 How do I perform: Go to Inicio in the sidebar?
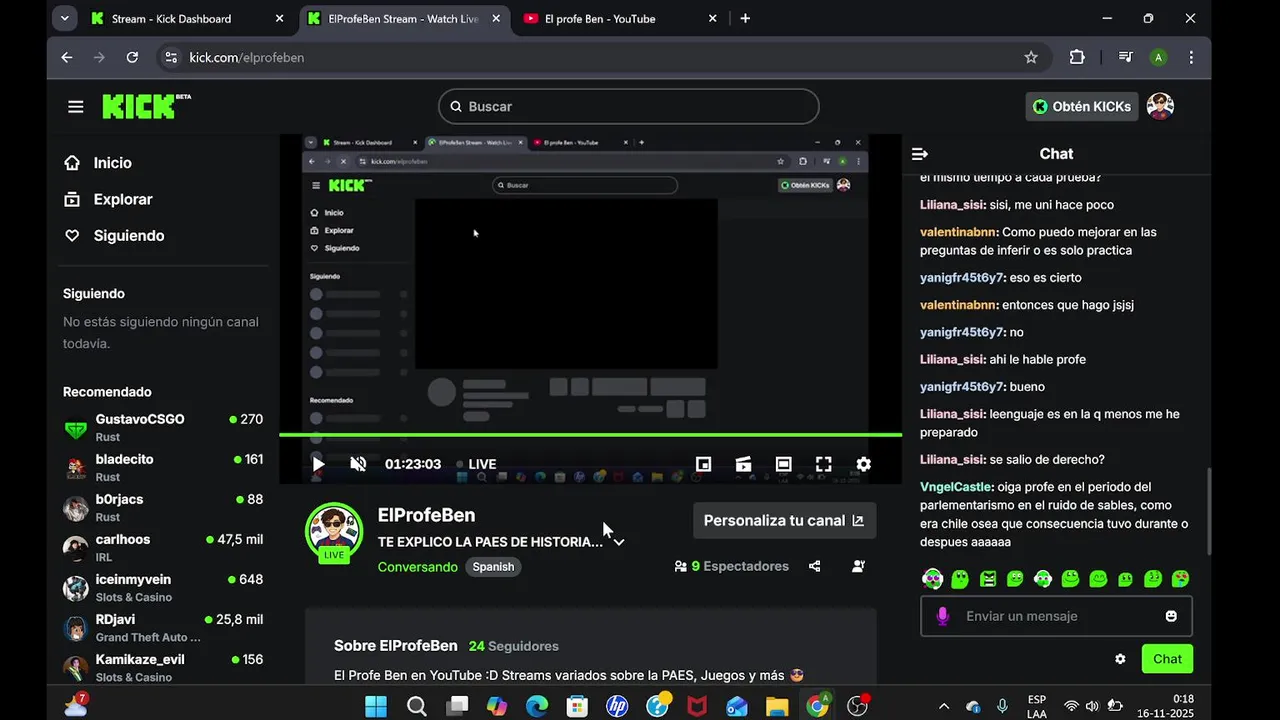(x=112, y=163)
